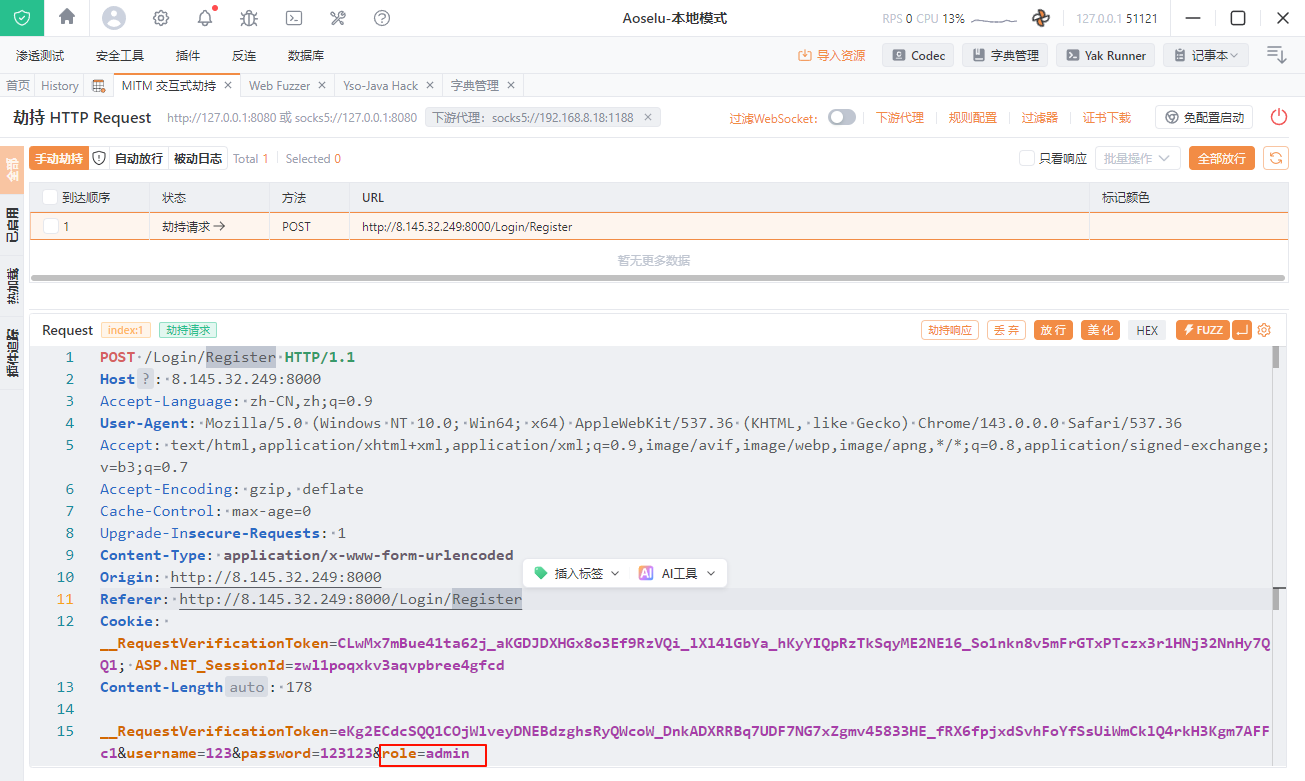Image resolution: width=1305 pixels, height=781 pixels.
Task: Toggle the 过滤WebSocket switch
Action: pyautogui.click(x=841, y=118)
